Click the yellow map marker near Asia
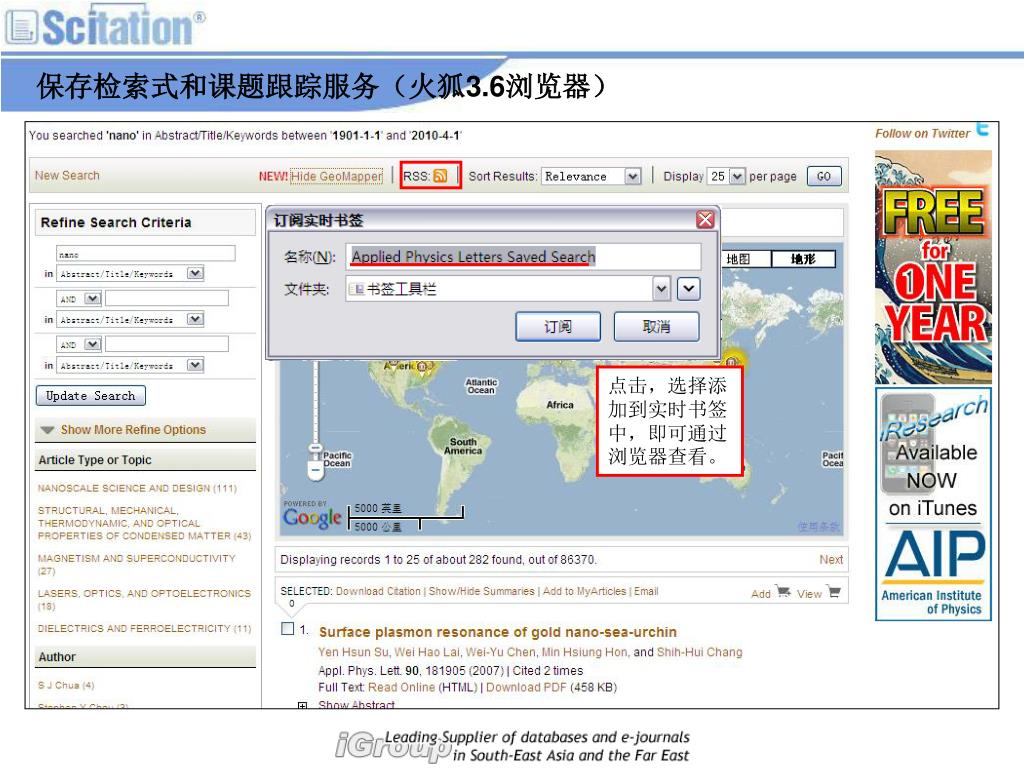1024x768 pixels. pos(732,360)
